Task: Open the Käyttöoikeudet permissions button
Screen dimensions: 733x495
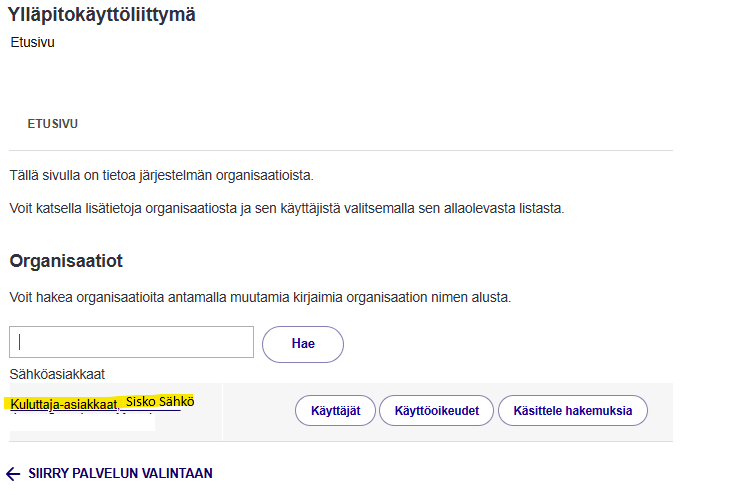Action: click(x=436, y=410)
